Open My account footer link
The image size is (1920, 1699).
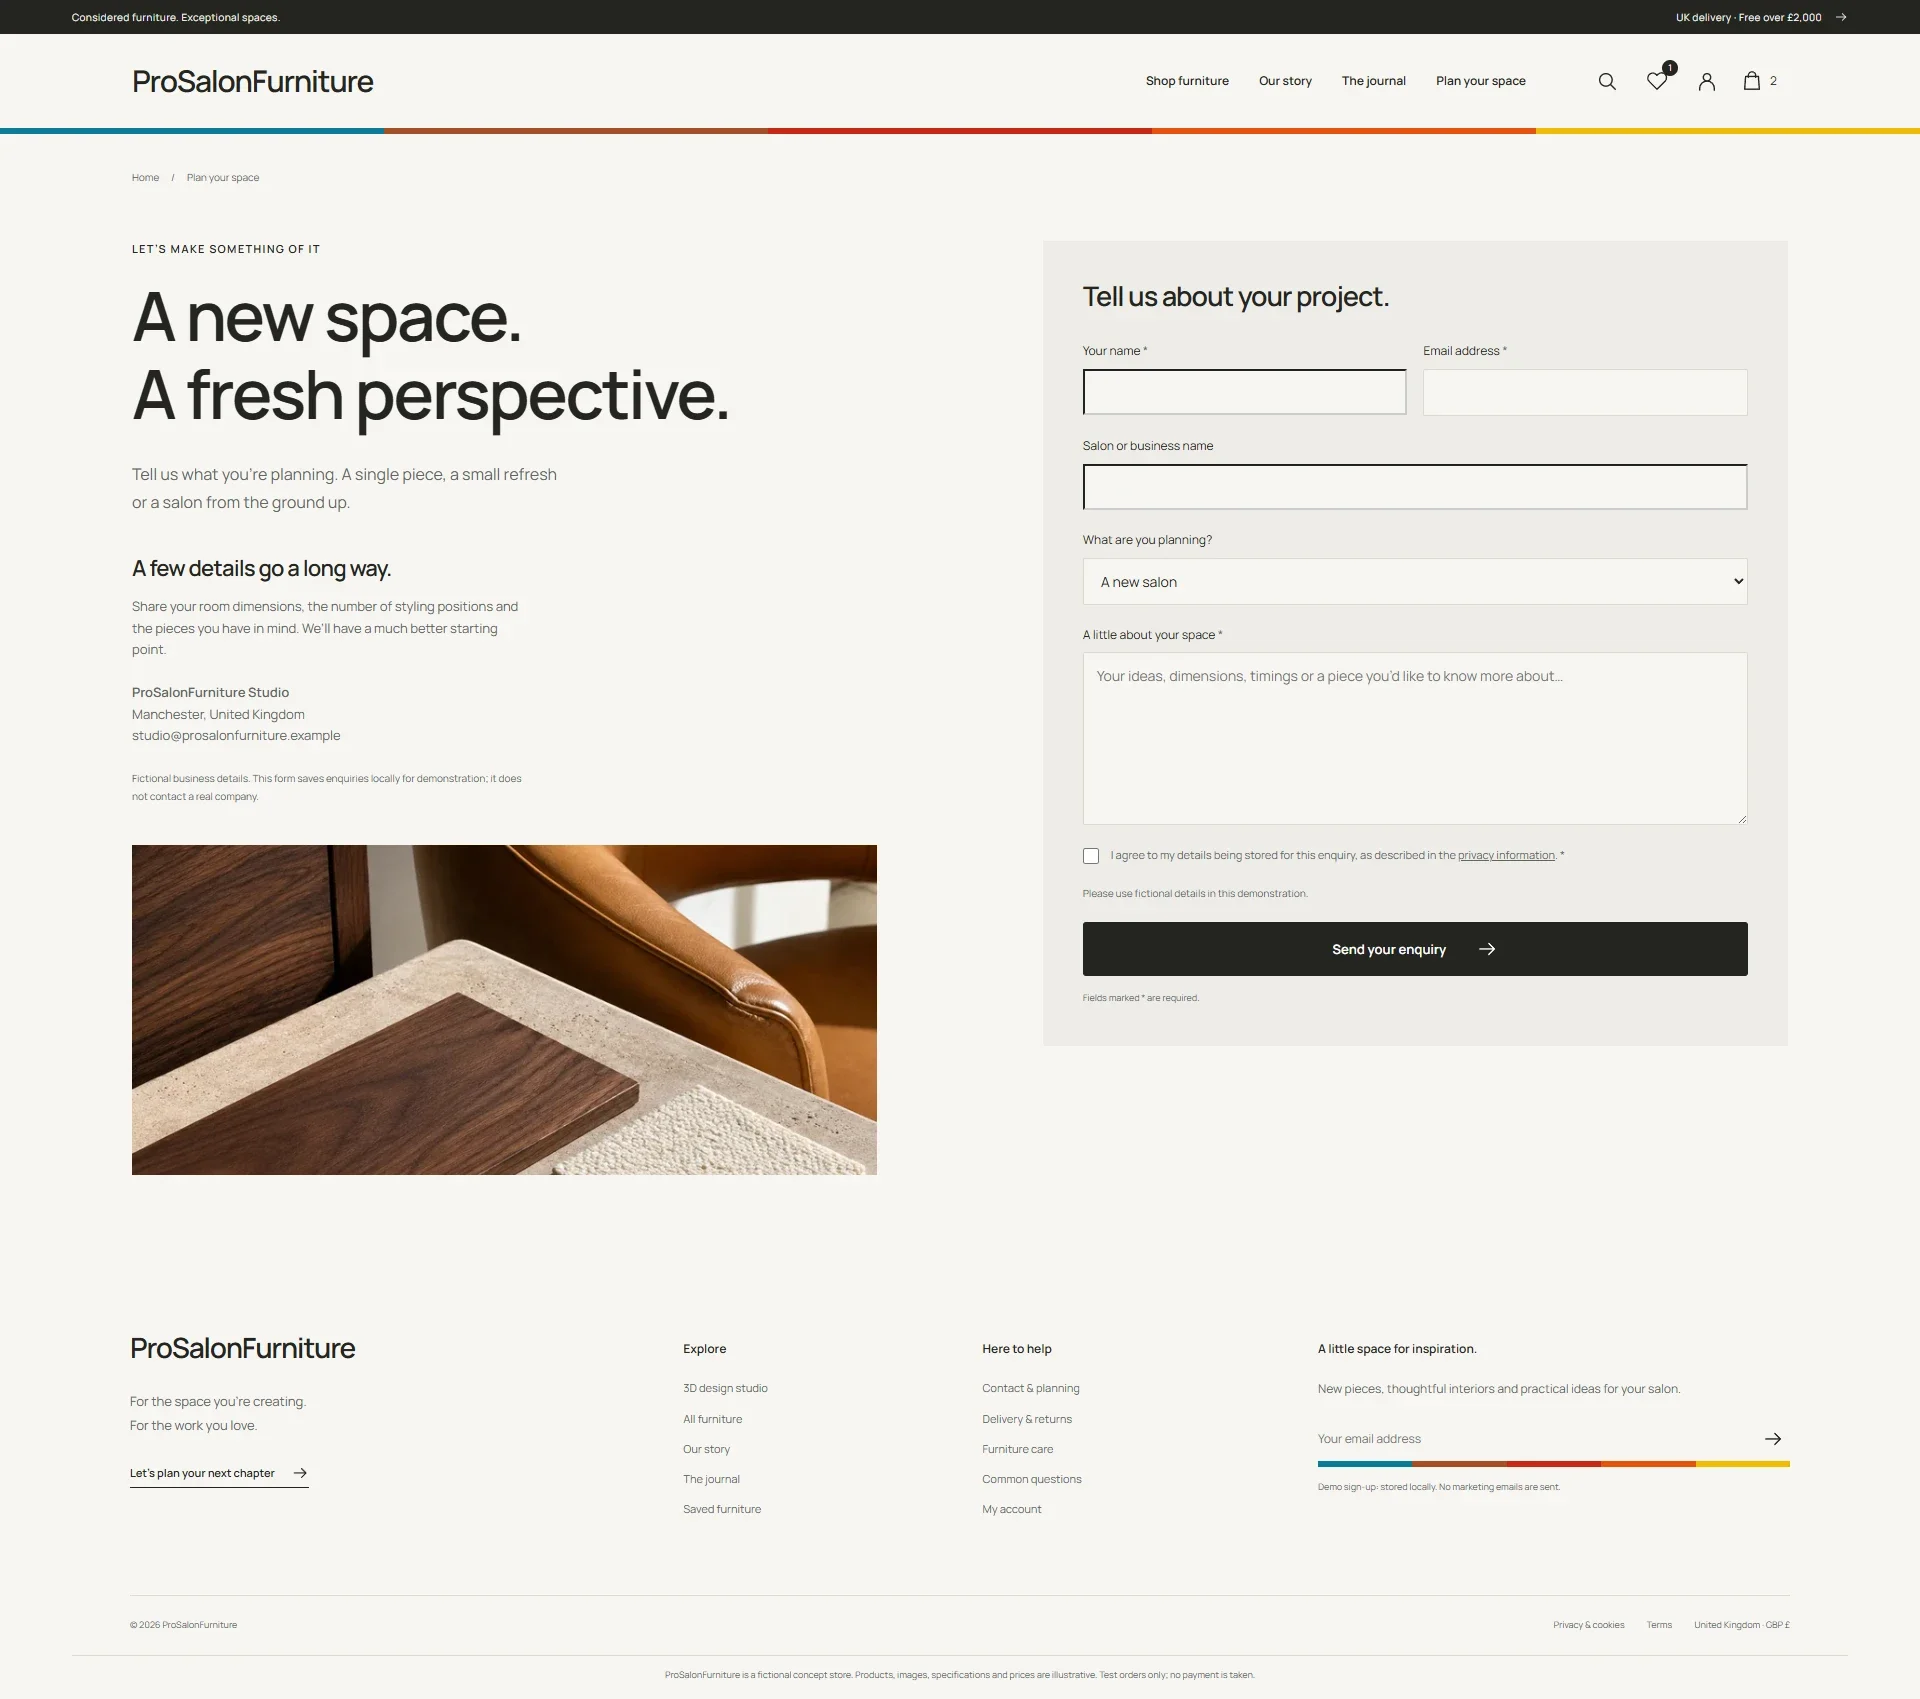[x=1011, y=1509]
